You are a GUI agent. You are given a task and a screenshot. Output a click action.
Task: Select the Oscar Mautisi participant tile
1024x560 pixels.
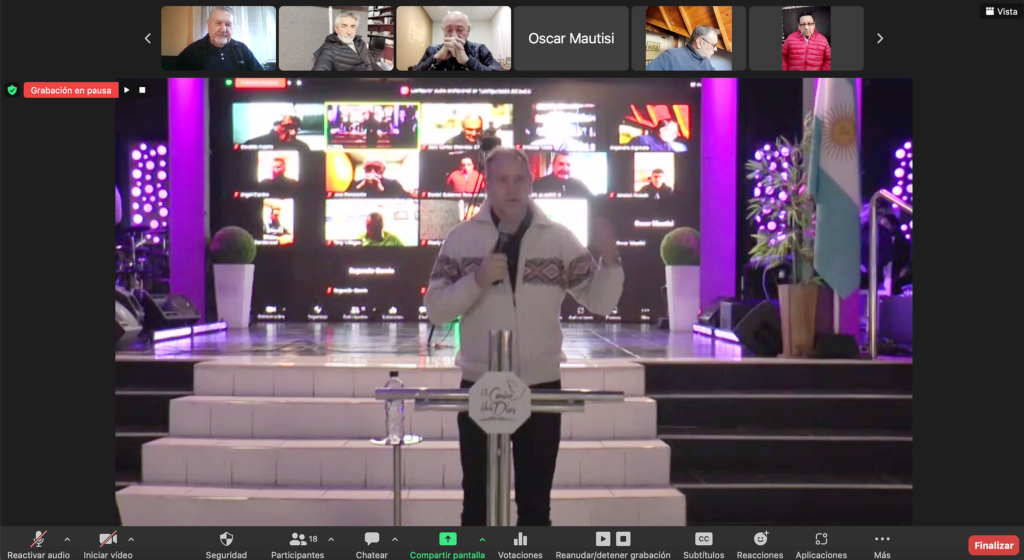[x=571, y=39]
